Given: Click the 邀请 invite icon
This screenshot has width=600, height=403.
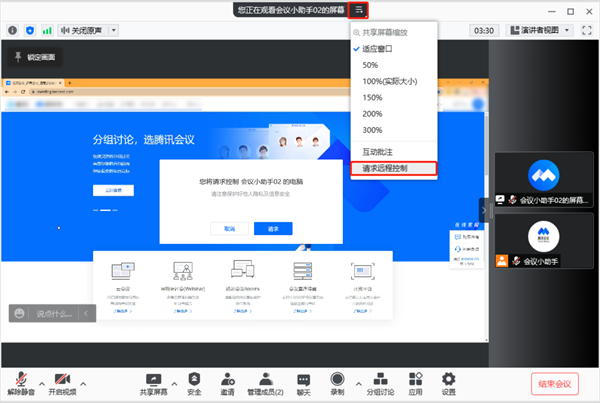Looking at the screenshot, I should pyautogui.click(x=228, y=381).
